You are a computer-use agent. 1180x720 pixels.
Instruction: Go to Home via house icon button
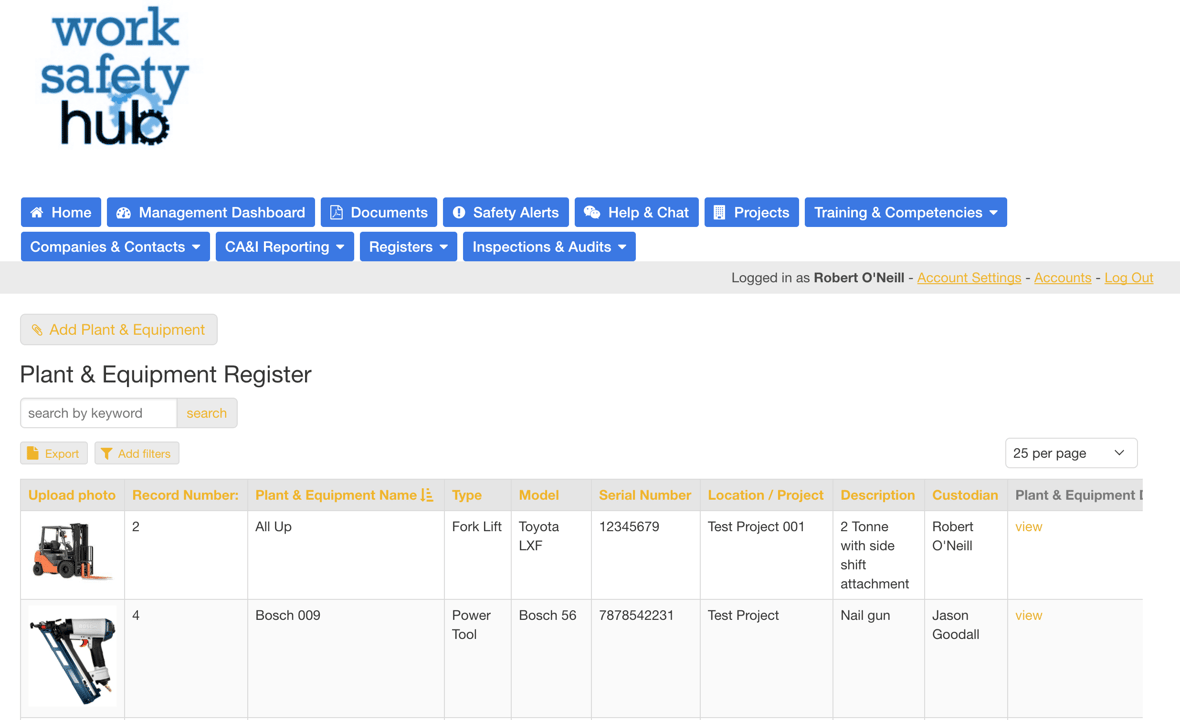point(61,212)
